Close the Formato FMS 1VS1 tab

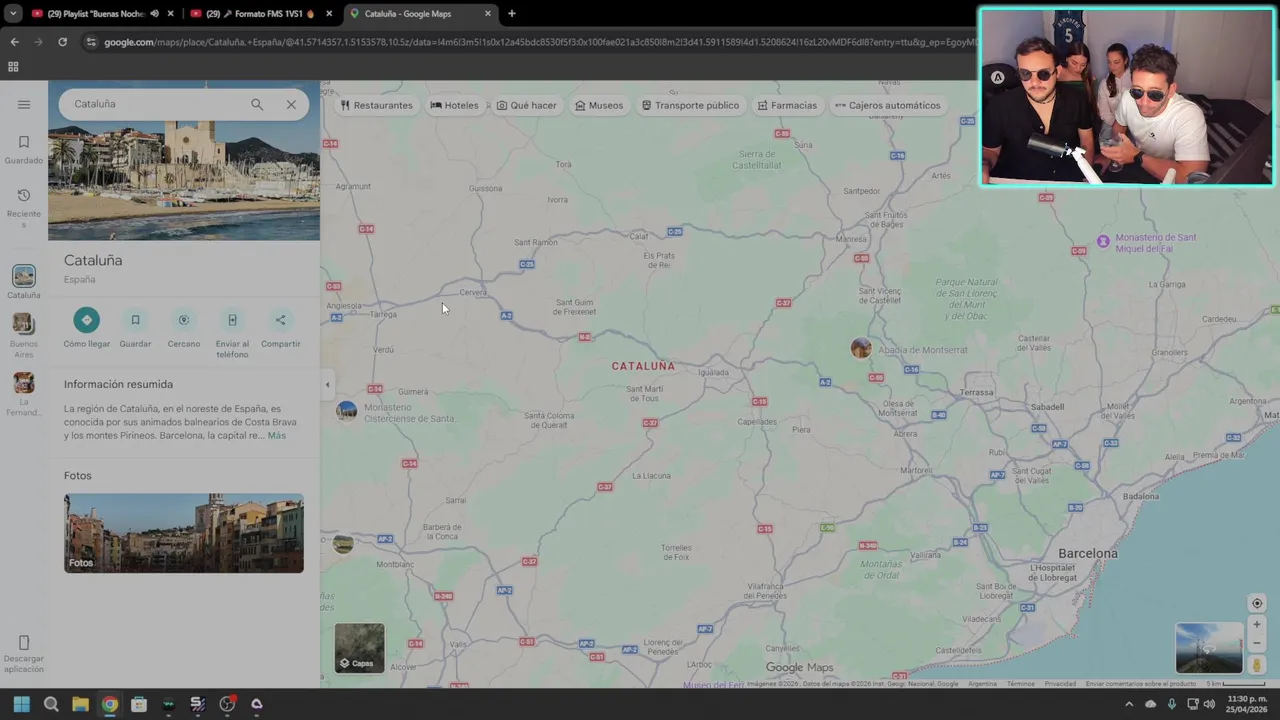coord(329,14)
